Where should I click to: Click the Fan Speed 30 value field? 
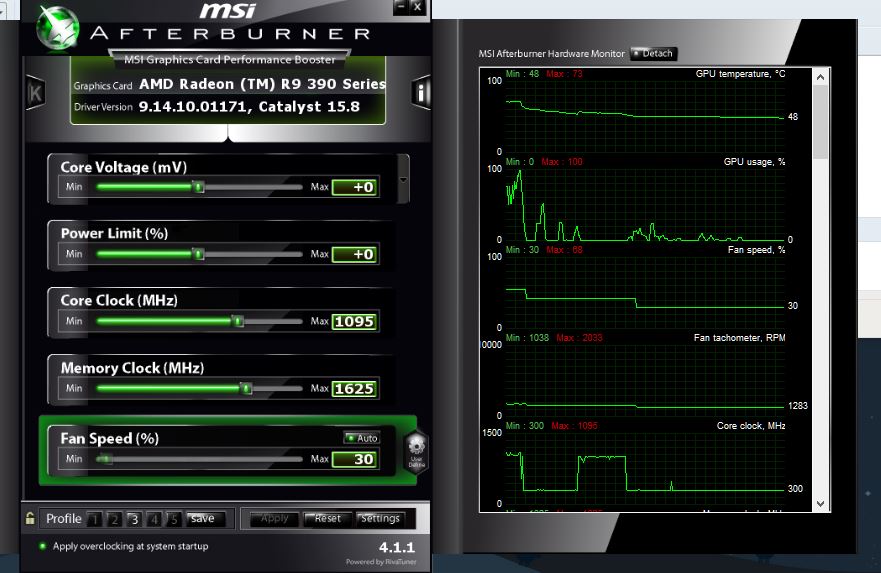pyautogui.click(x=354, y=460)
